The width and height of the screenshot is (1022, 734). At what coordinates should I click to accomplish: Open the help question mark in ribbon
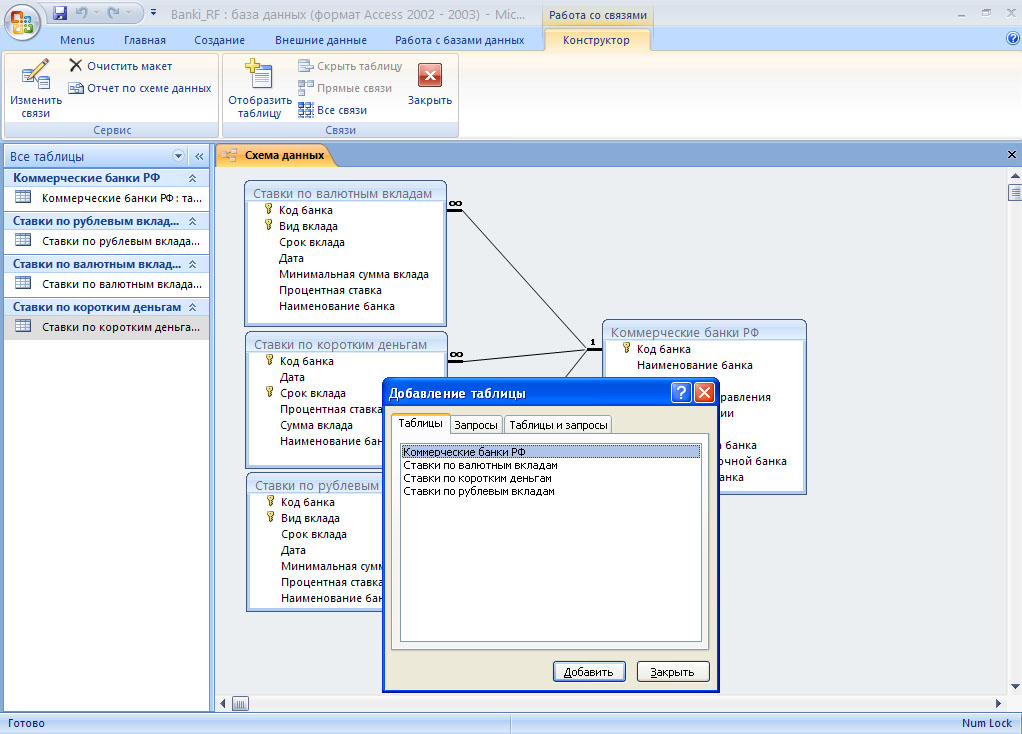pyautogui.click(x=1012, y=38)
